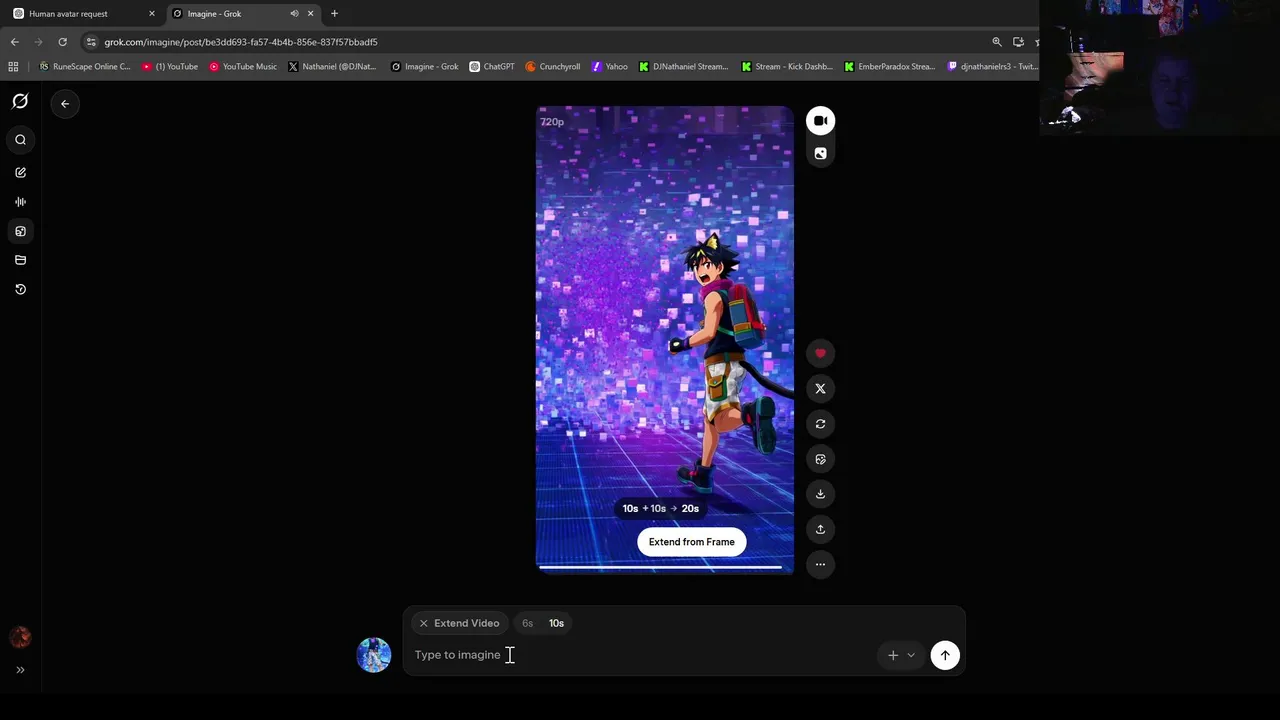Screen dimensions: 1280x720
Task: Focus the Type to imagine input
Action: 640,655
